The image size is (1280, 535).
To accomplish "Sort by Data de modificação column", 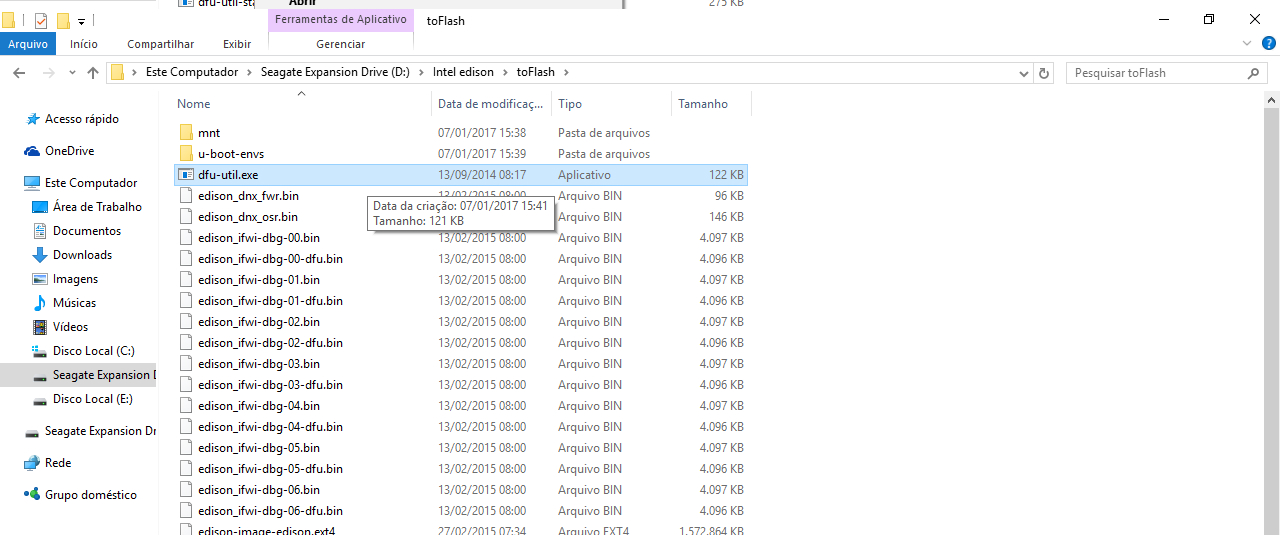I will (x=492, y=104).
